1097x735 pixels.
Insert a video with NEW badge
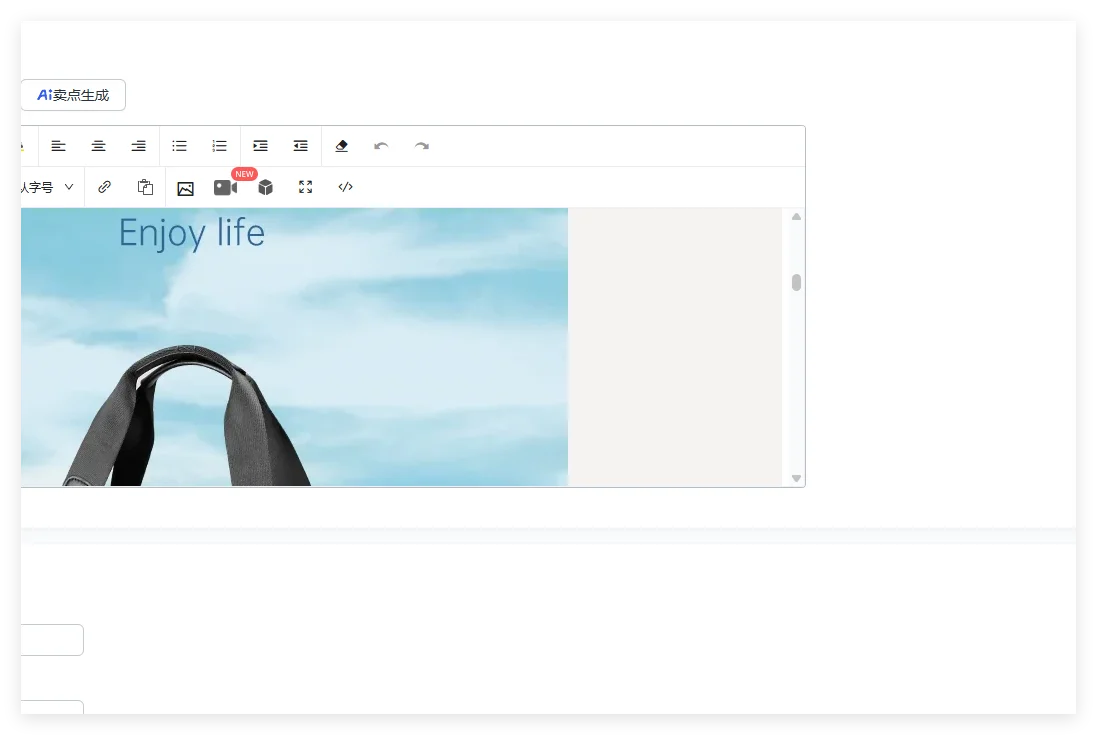click(x=225, y=187)
